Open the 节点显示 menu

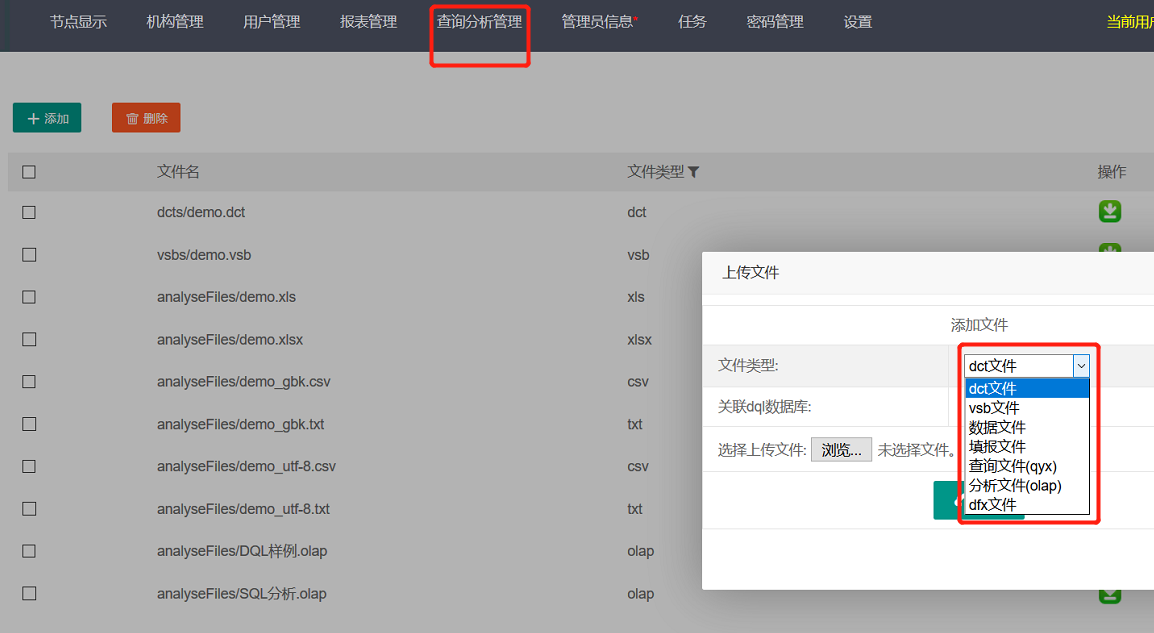coord(78,22)
